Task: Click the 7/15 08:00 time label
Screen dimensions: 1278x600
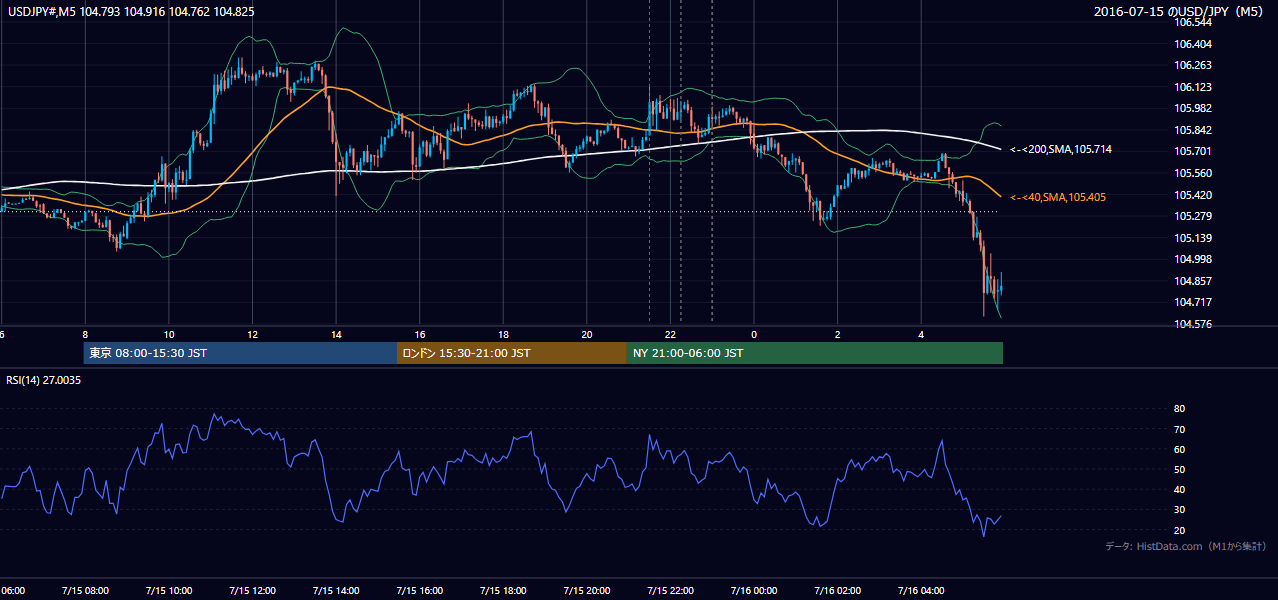Action: pos(85,590)
